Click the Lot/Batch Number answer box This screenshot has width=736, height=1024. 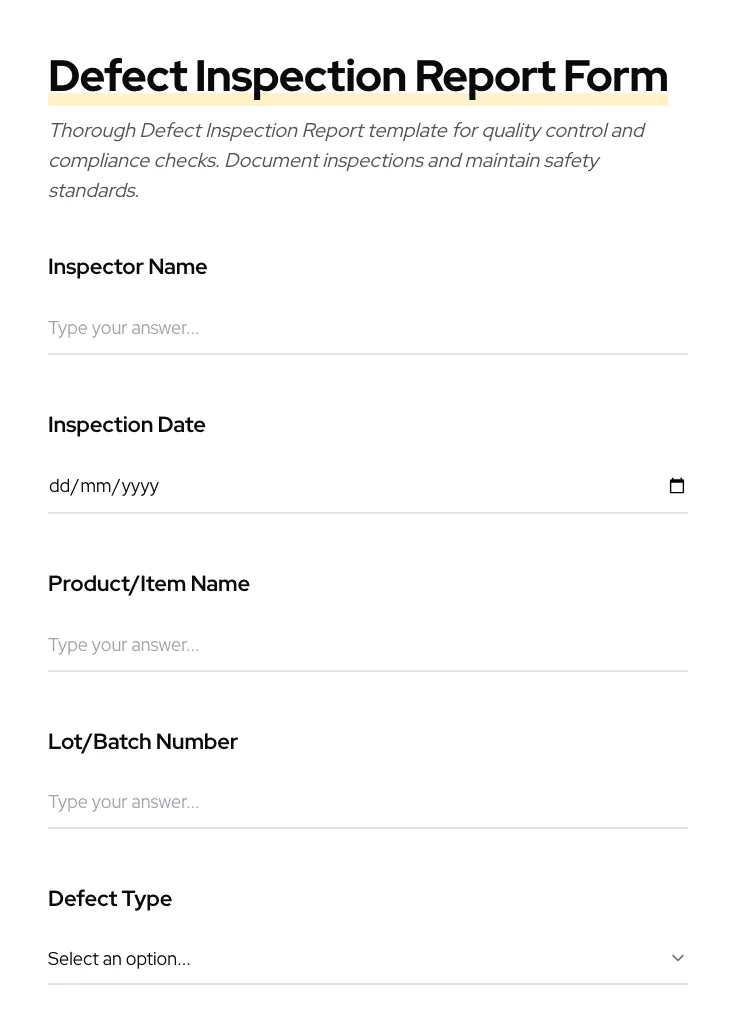368,802
